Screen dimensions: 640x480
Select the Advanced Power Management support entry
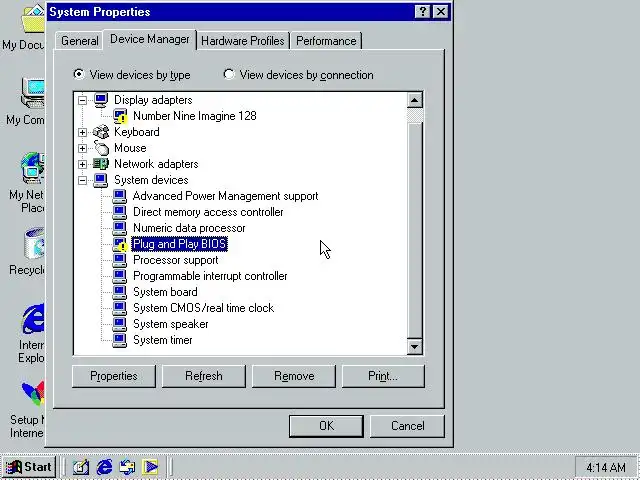(225, 196)
